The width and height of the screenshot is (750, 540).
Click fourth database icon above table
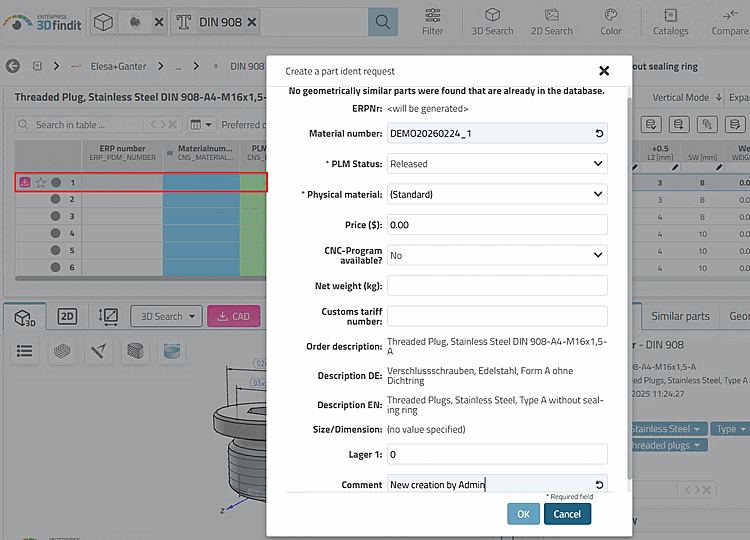(x=735, y=125)
